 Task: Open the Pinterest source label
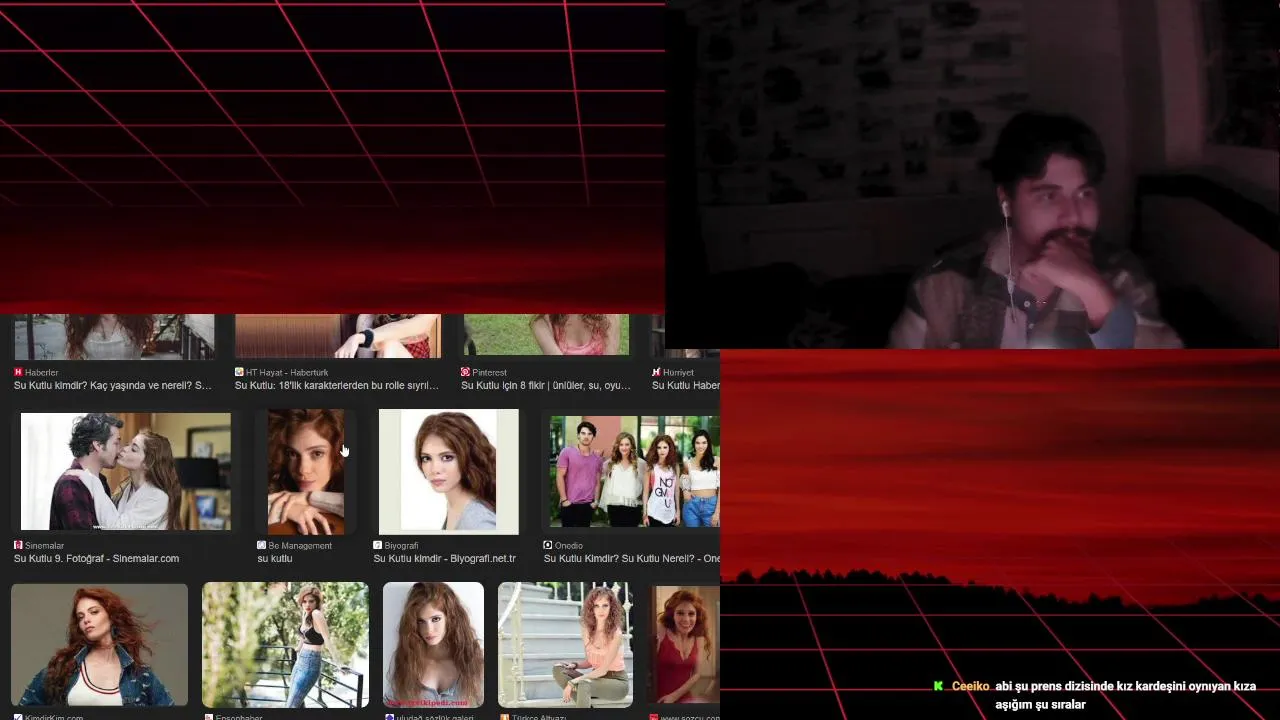click(489, 372)
